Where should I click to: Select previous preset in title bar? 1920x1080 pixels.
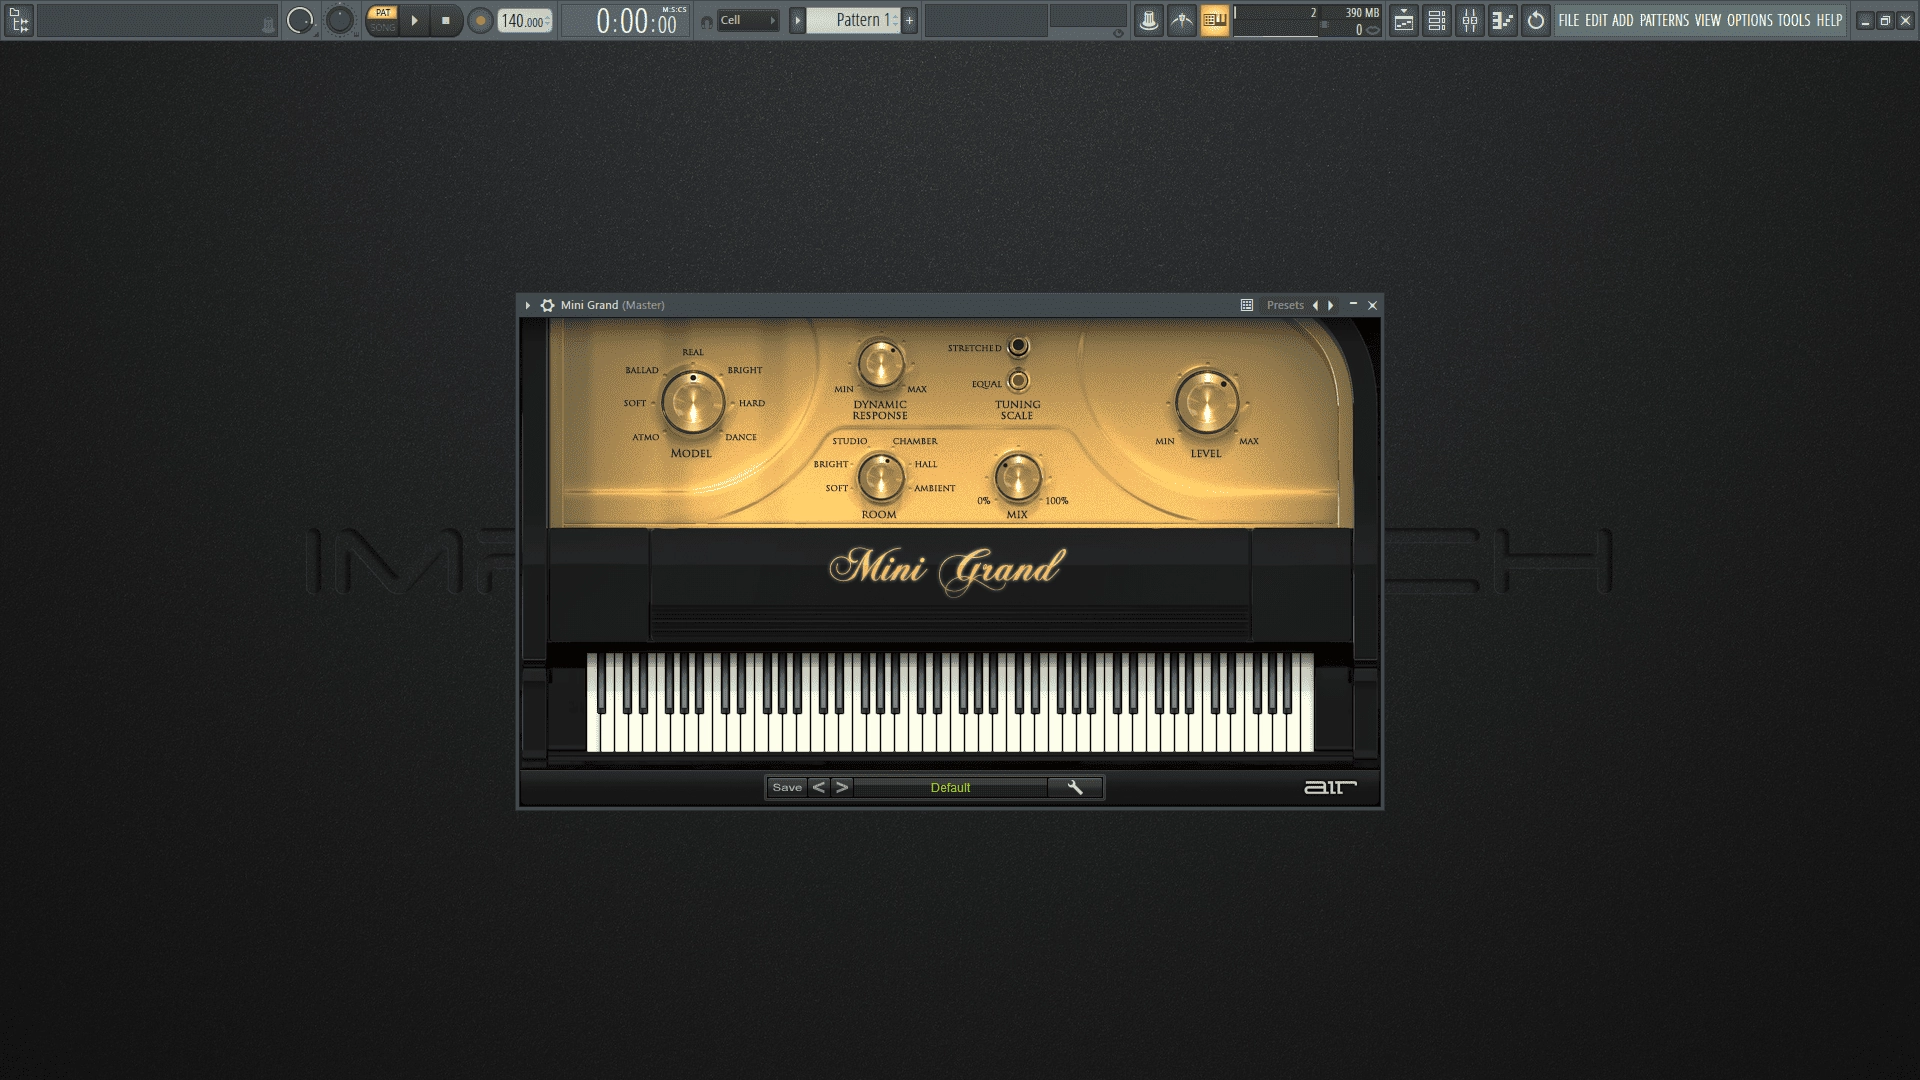(x=1315, y=305)
